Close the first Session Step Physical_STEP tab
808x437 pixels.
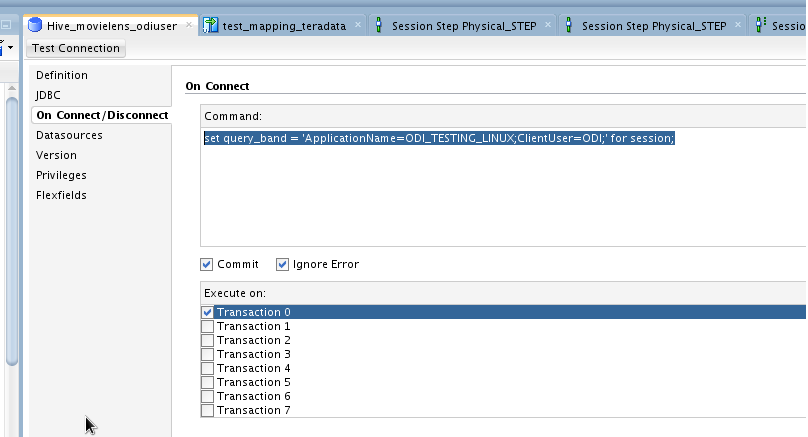click(548, 26)
